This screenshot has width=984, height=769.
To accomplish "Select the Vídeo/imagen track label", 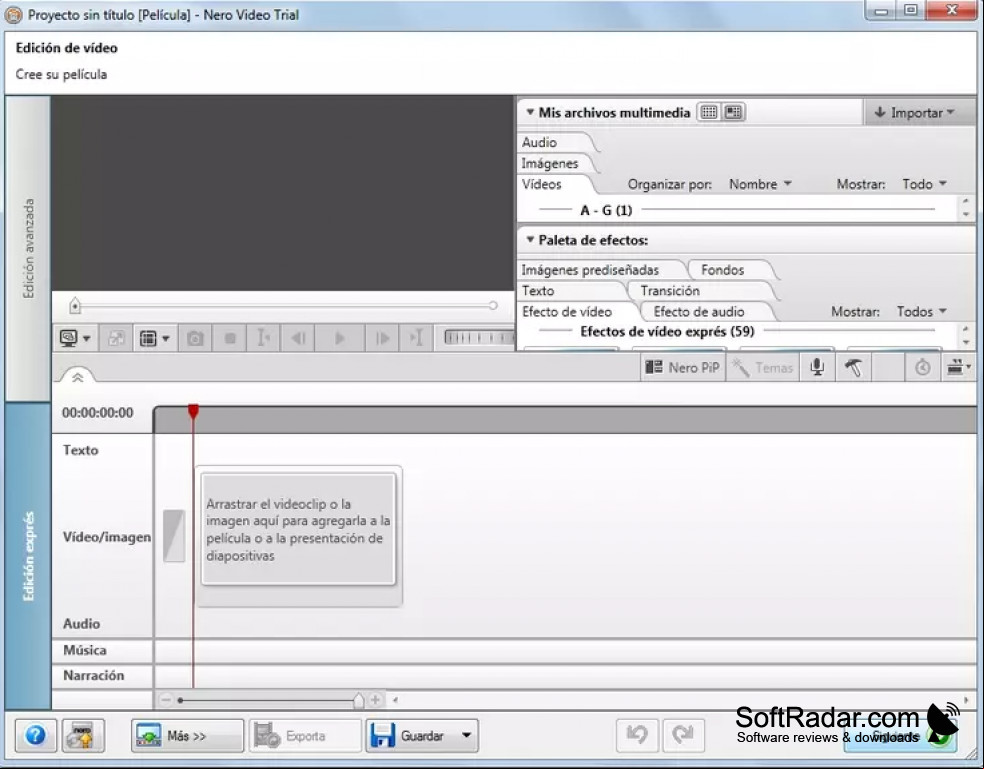I will [x=107, y=537].
